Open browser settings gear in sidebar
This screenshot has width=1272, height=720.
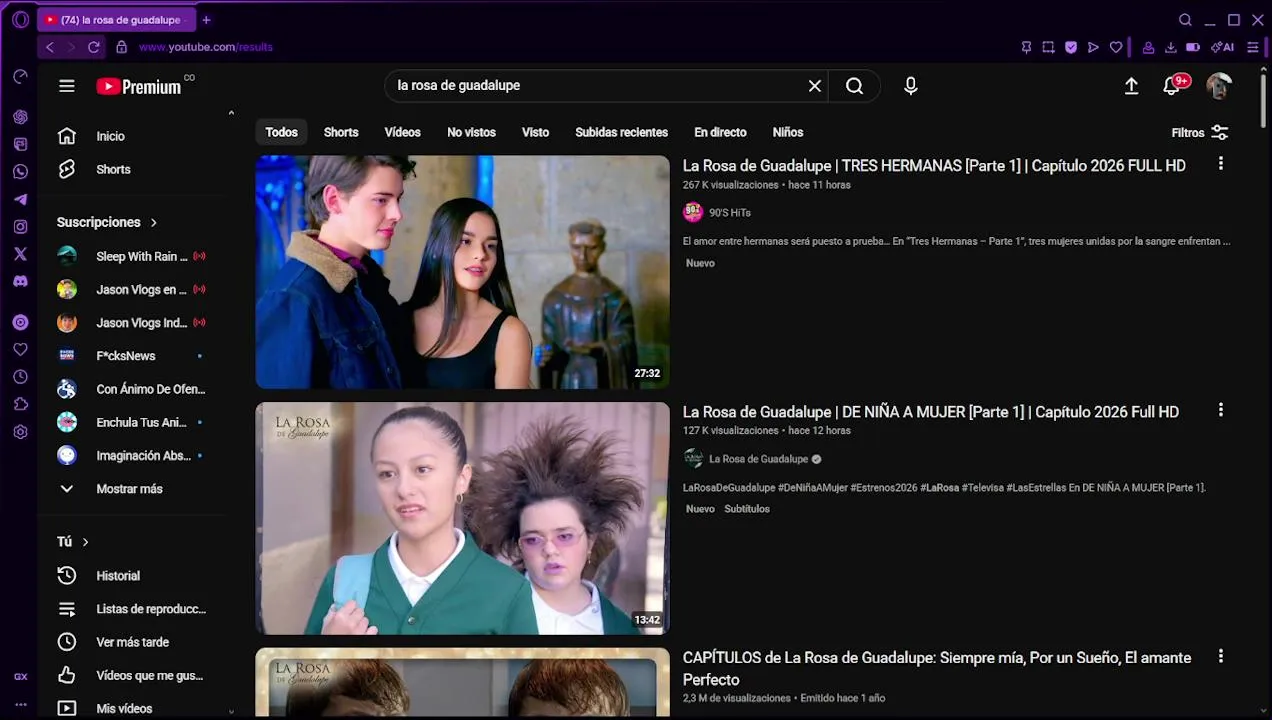pos(20,432)
